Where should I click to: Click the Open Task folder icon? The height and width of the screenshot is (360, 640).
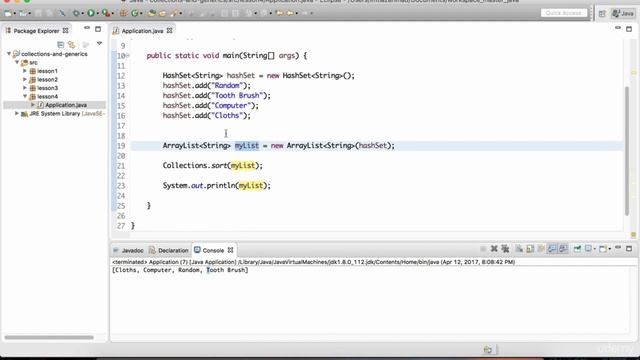tap(162, 13)
